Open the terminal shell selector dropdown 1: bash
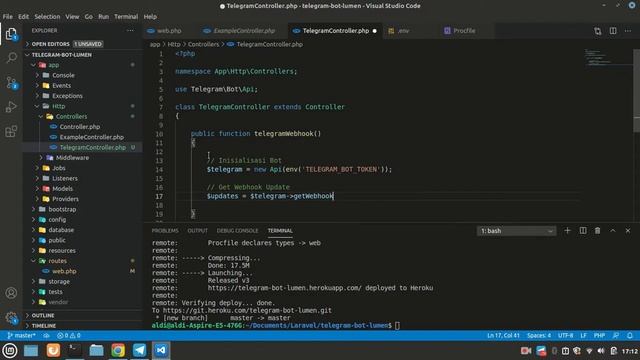The width and height of the screenshot is (640, 360). point(516,231)
